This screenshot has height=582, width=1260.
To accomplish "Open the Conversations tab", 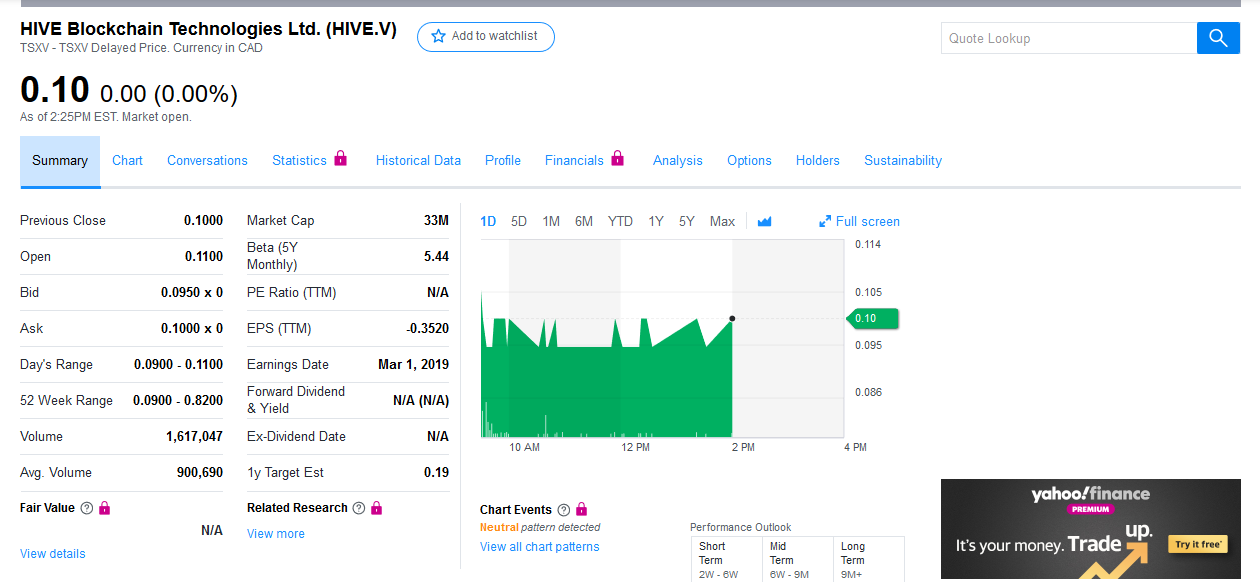I will 207,160.
